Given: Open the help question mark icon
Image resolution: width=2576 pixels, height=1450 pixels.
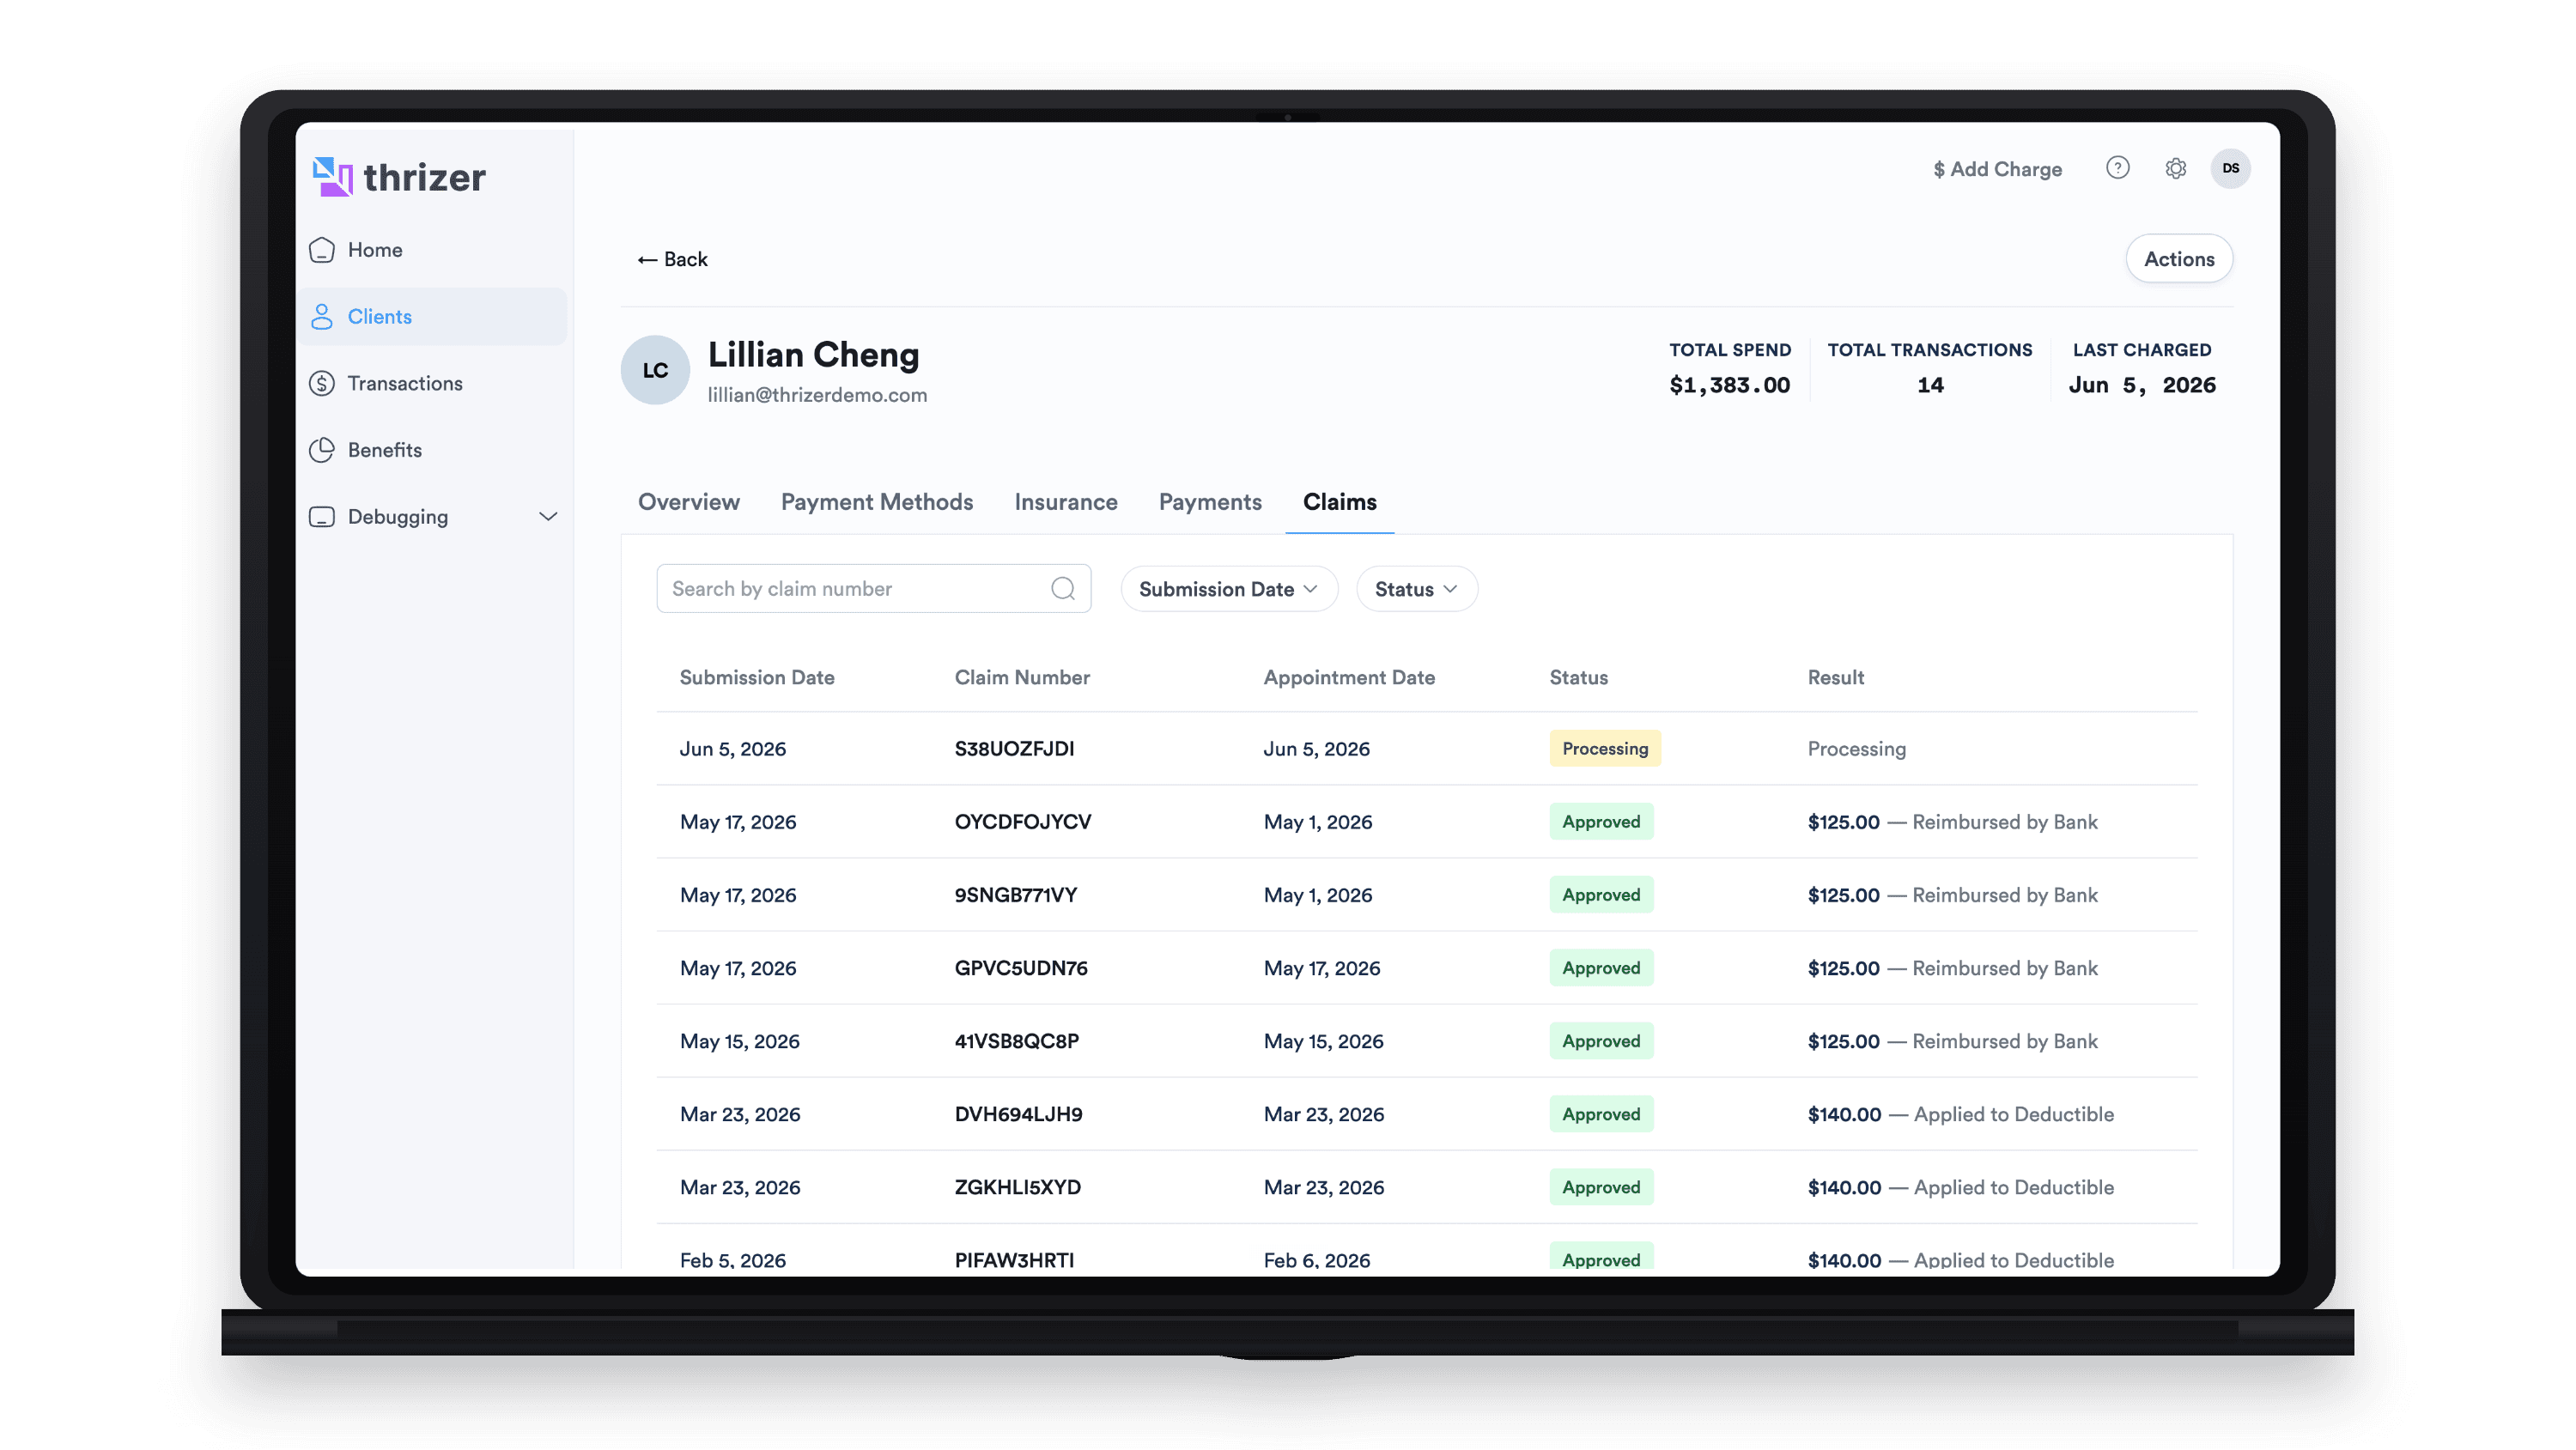Looking at the screenshot, I should (x=2117, y=168).
